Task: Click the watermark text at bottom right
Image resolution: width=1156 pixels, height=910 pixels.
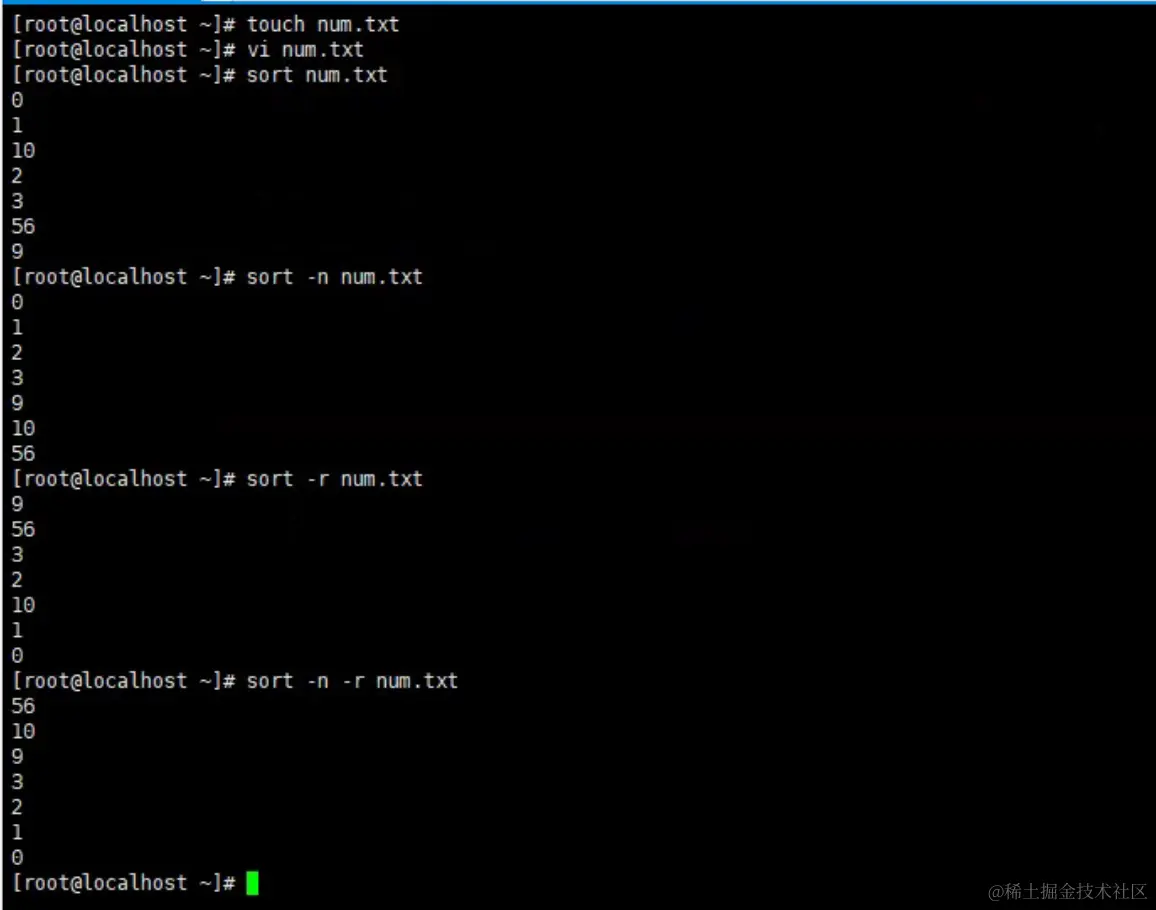Action: point(1068,892)
